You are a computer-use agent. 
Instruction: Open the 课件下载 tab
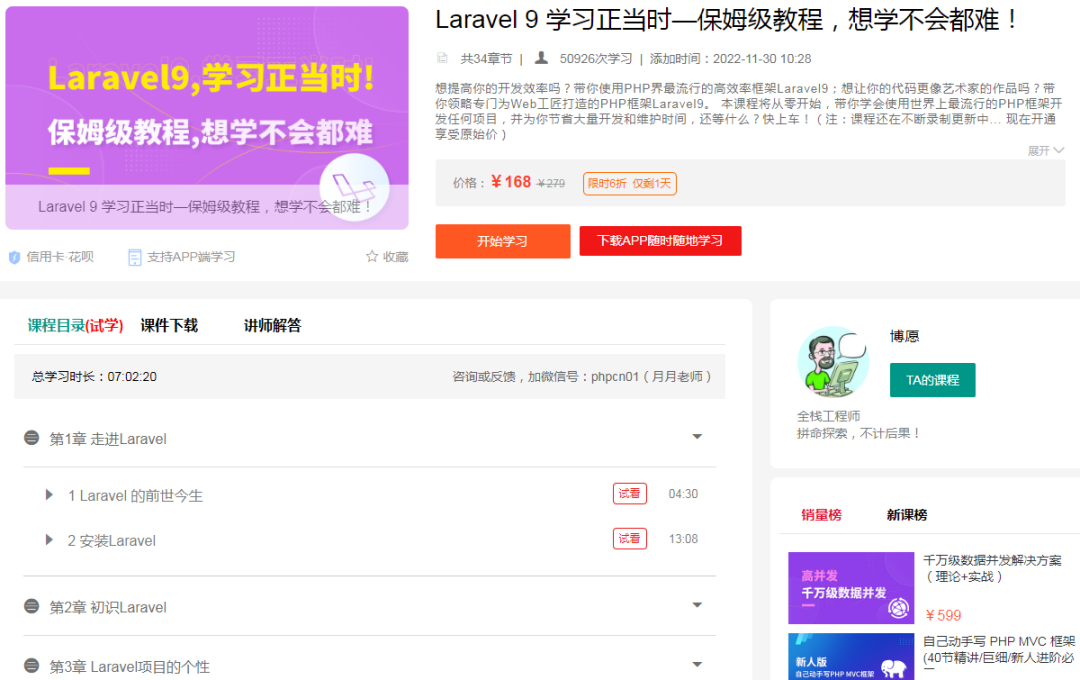click(x=169, y=326)
